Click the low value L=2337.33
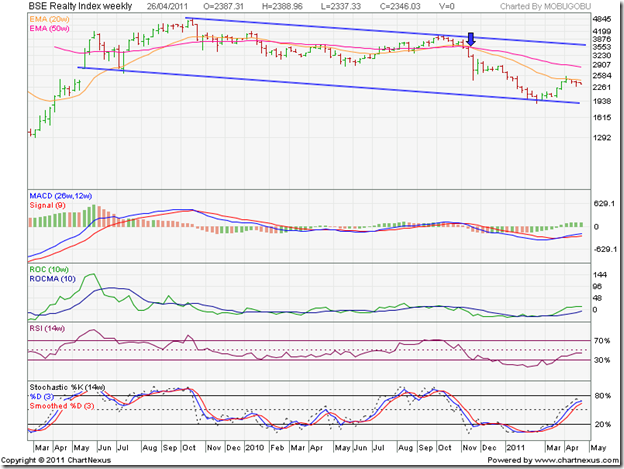Image resolution: width=624 pixels, height=469 pixels. pos(341,6)
